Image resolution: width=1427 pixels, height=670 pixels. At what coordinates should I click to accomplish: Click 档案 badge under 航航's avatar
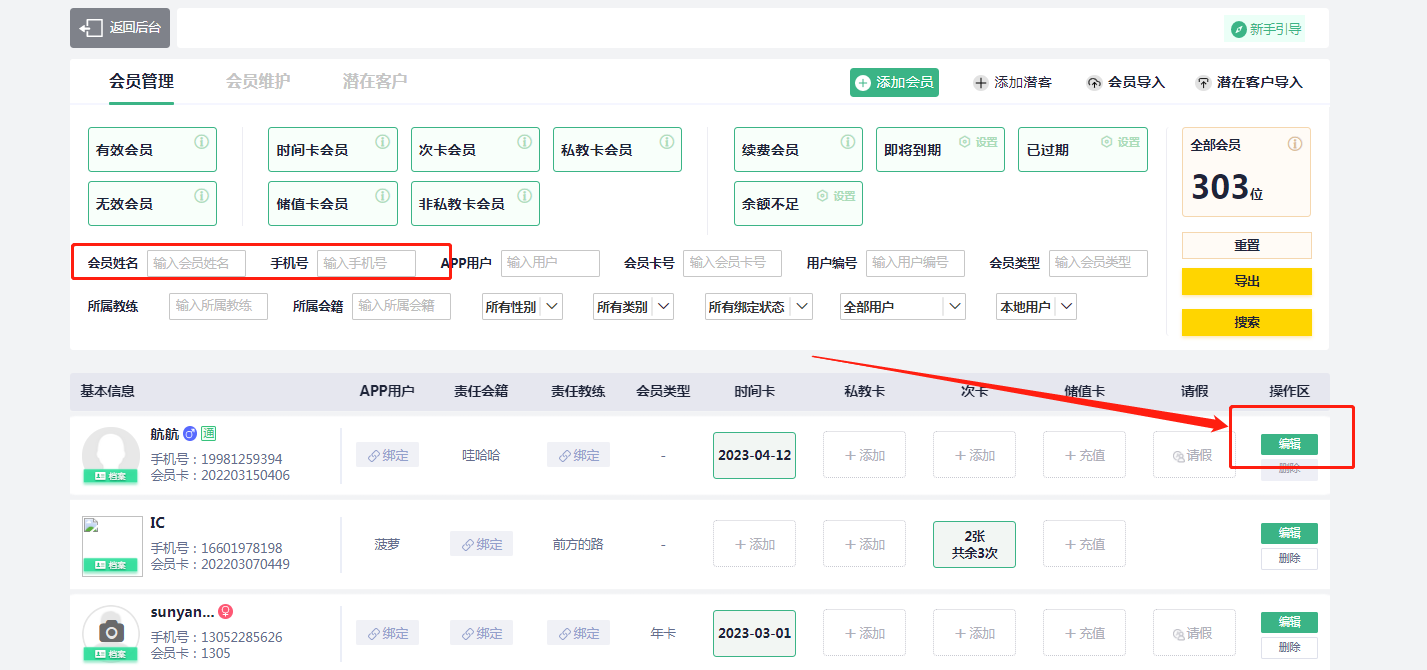click(110, 476)
